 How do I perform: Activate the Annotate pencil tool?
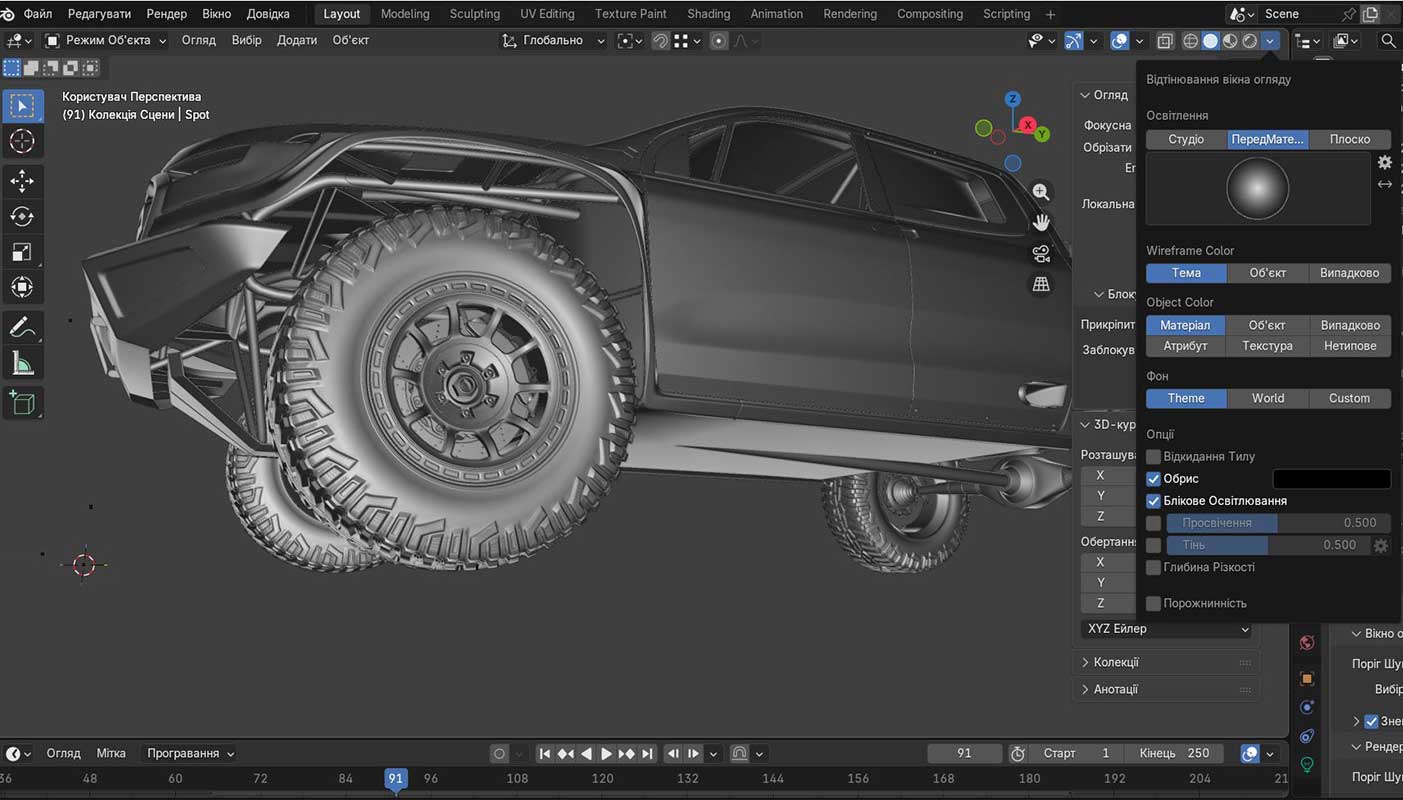tap(22, 327)
